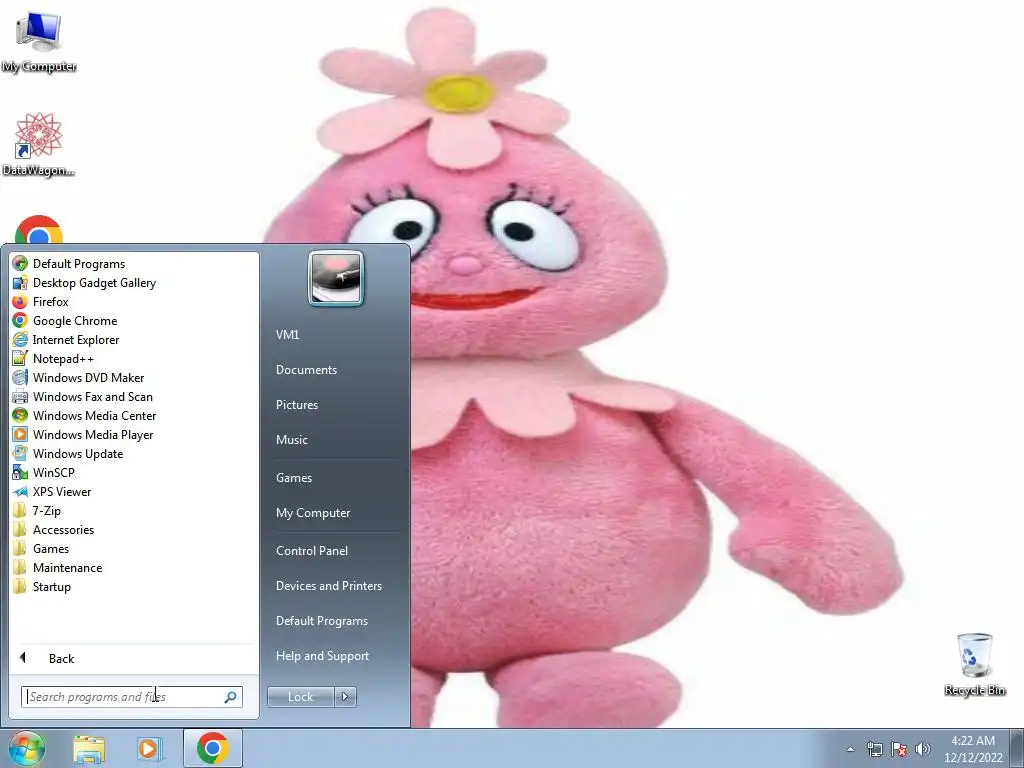Click the network tray icon
The width and height of the screenshot is (1024, 768).
click(x=874, y=749)
